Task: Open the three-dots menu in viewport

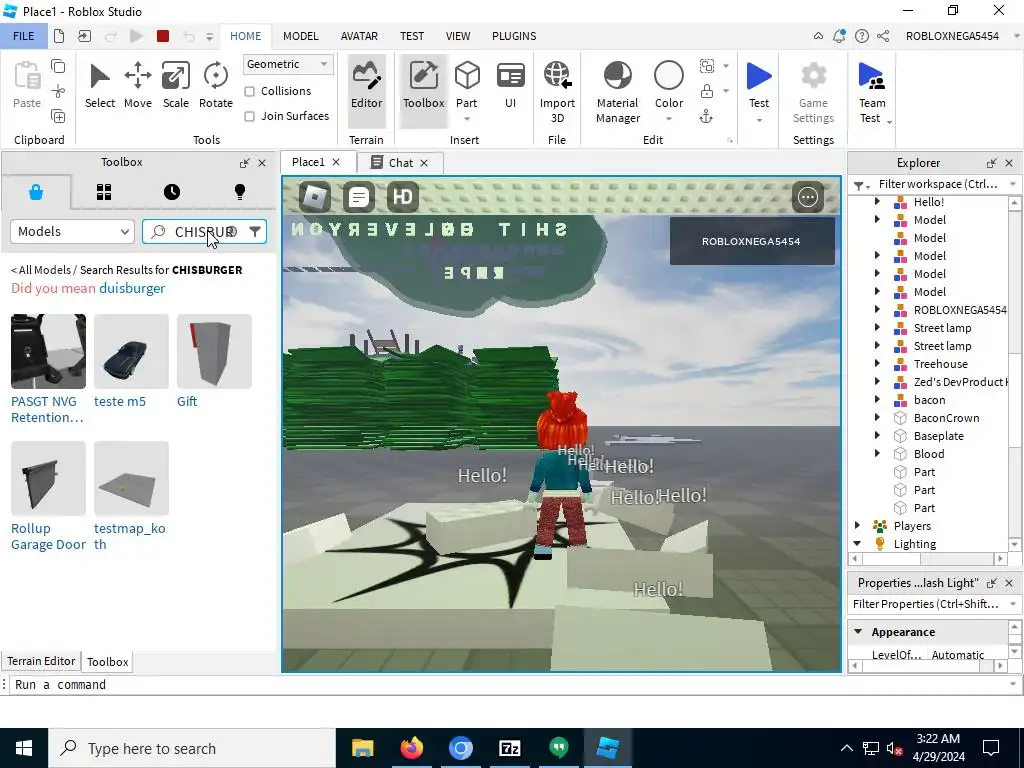Action: click(808, 197)
